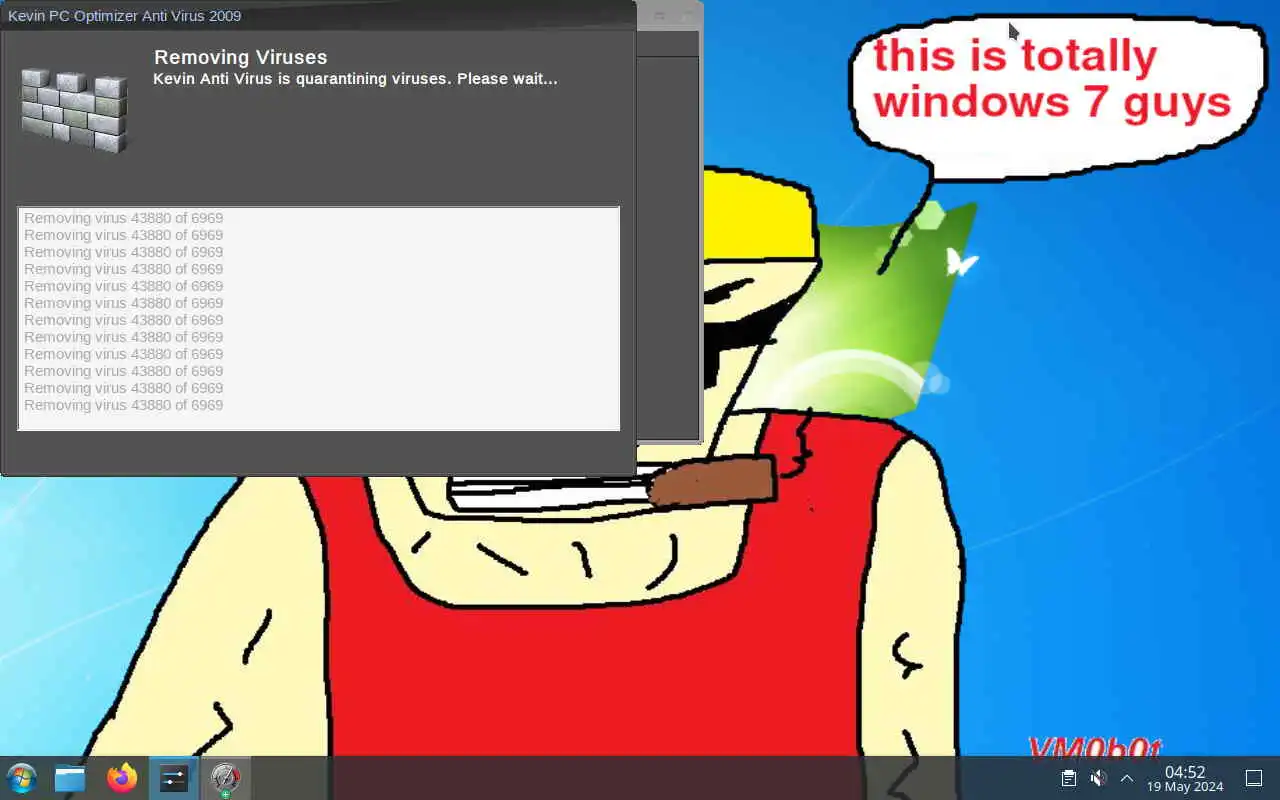
Task: Select the speedometer gauge taskbar icon
Action: [x=225, y=778]
